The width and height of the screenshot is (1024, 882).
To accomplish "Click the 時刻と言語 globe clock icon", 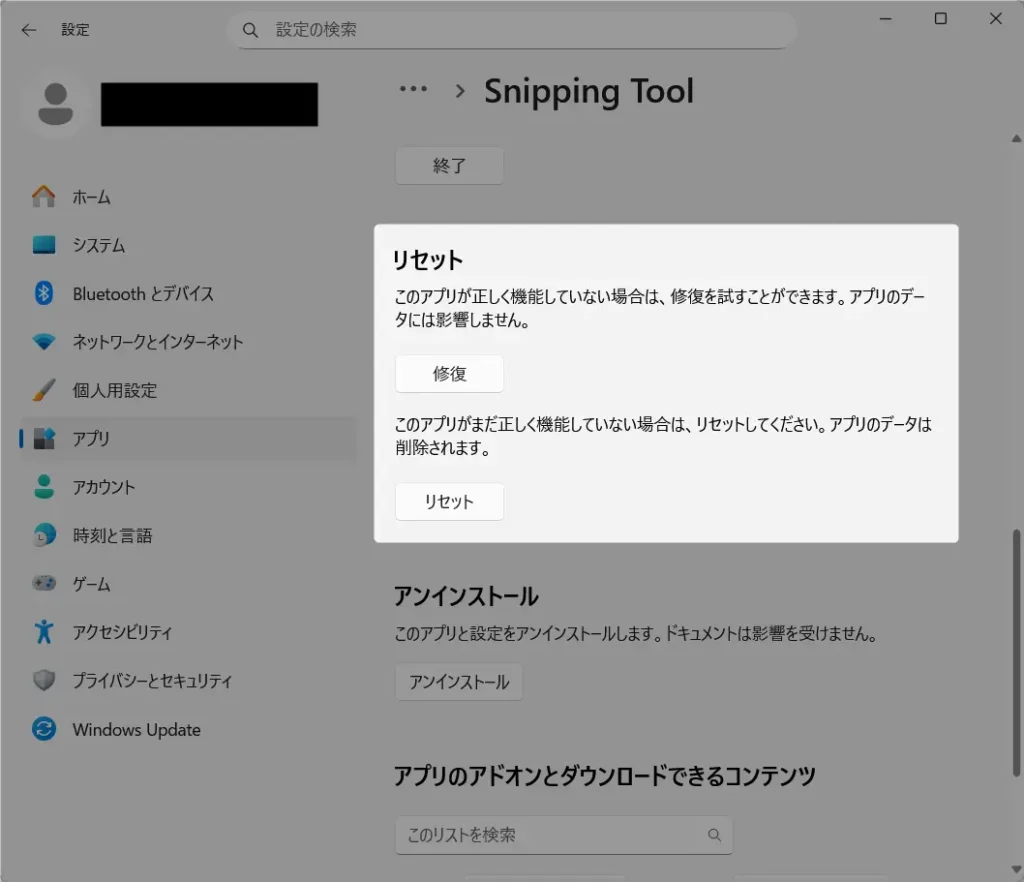I will 44,535.
